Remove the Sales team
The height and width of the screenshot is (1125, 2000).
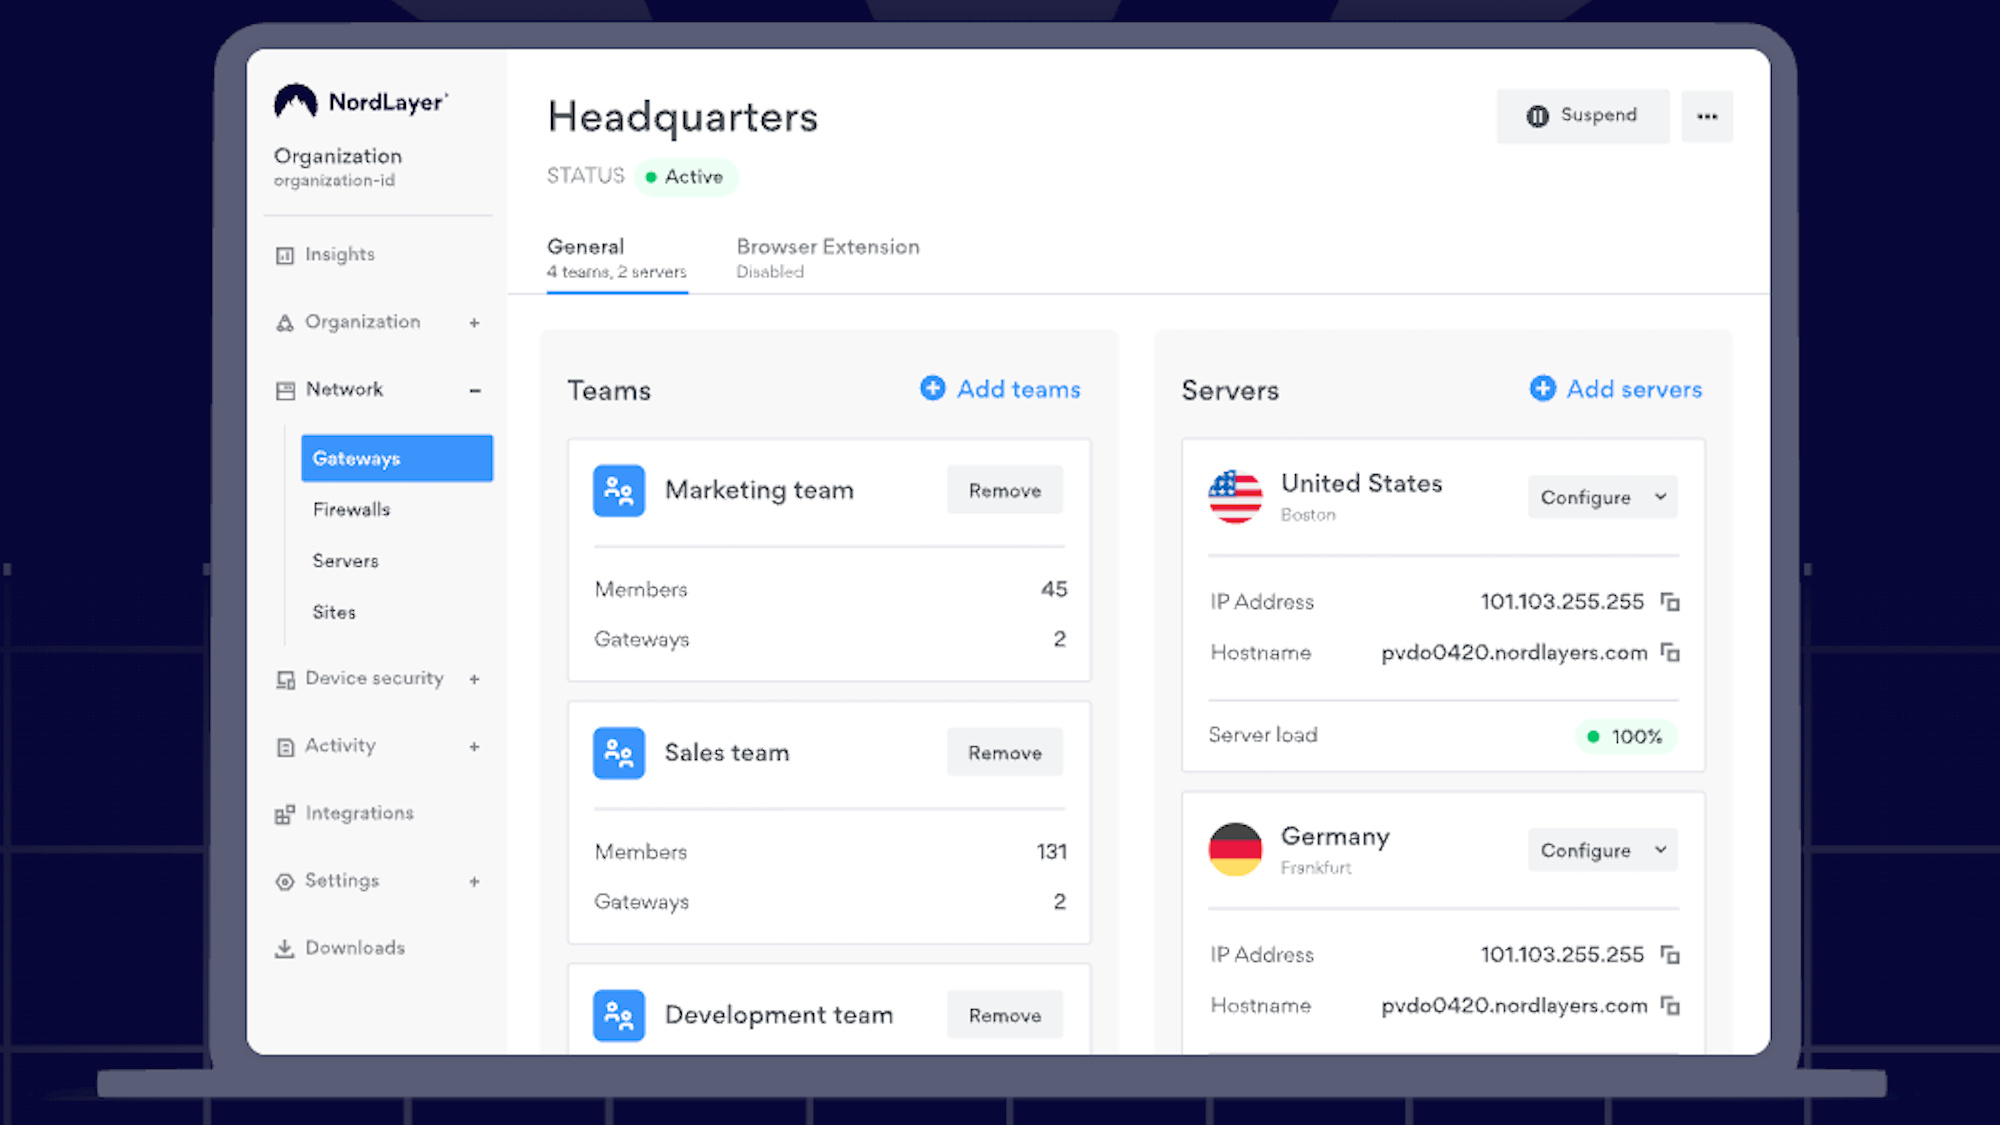[1004, 752]
